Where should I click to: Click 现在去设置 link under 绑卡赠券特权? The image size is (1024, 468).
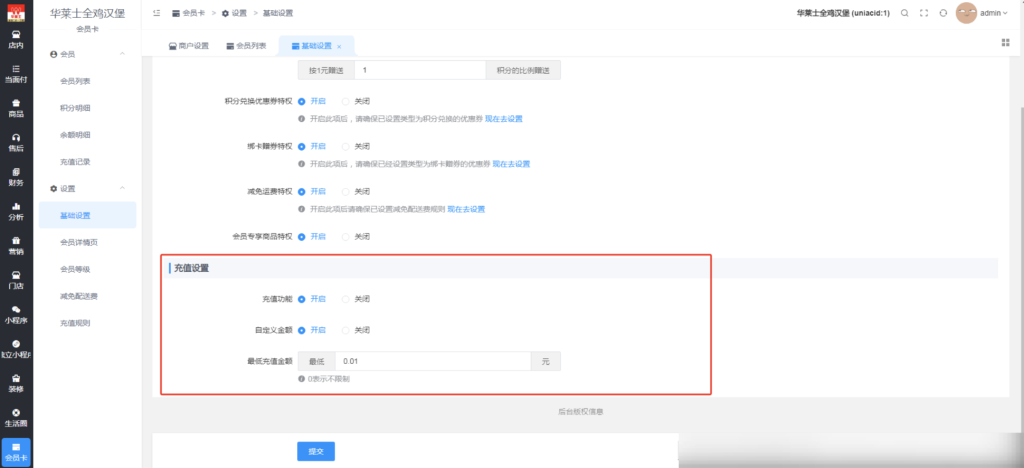click(507, 164)
